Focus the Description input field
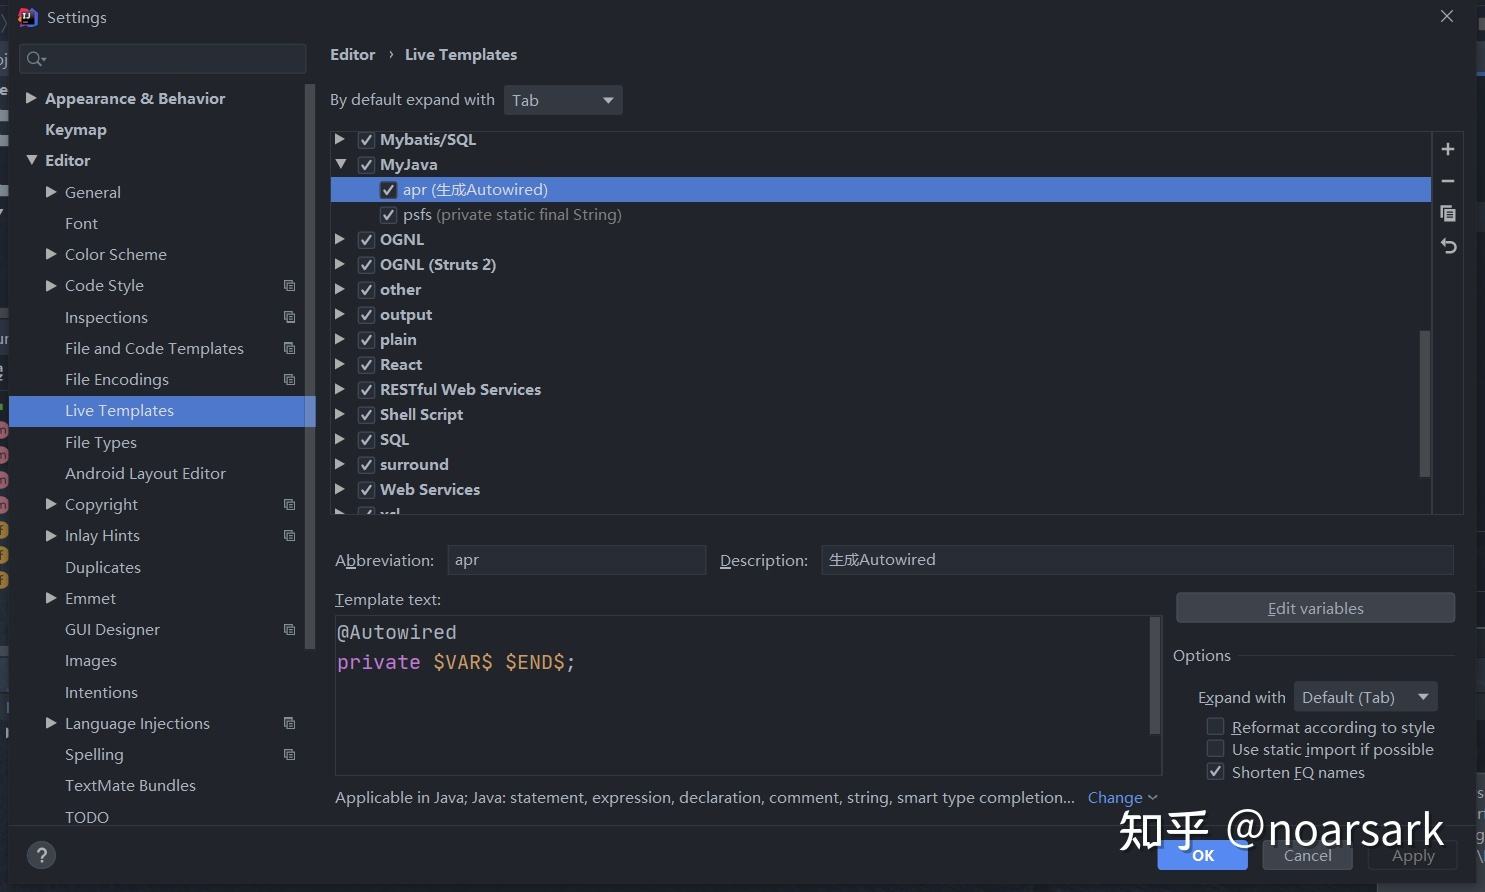The width and height of the screenshot is (1485, 892). tap(1137, 560)
